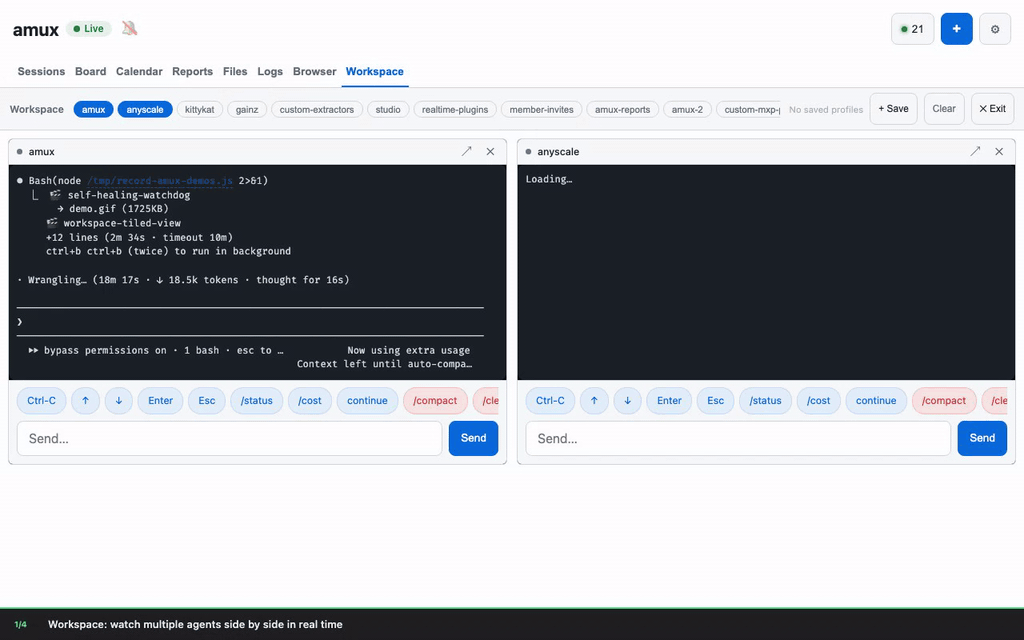
Task: Add realtime-plugins session to workspace
Action: tap(455, 109)
